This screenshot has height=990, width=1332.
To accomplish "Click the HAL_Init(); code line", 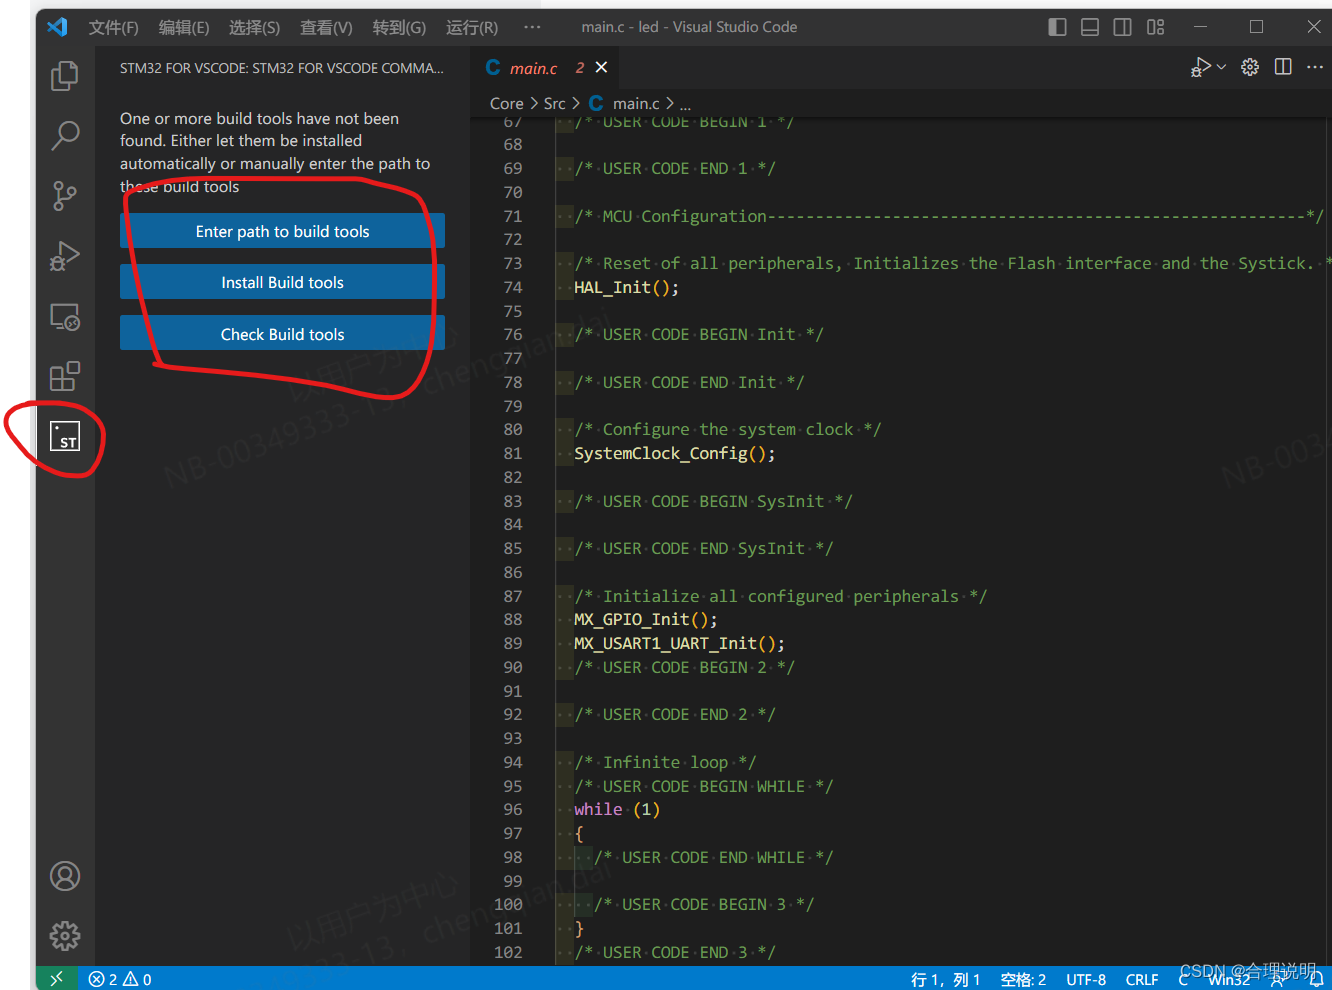I will tap(626, 287).
